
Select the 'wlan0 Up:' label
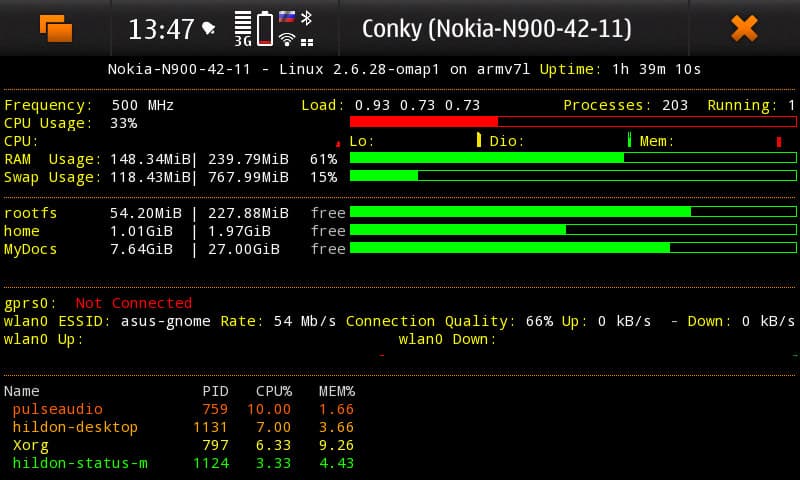pyautogui.click(x=43, y=339)
